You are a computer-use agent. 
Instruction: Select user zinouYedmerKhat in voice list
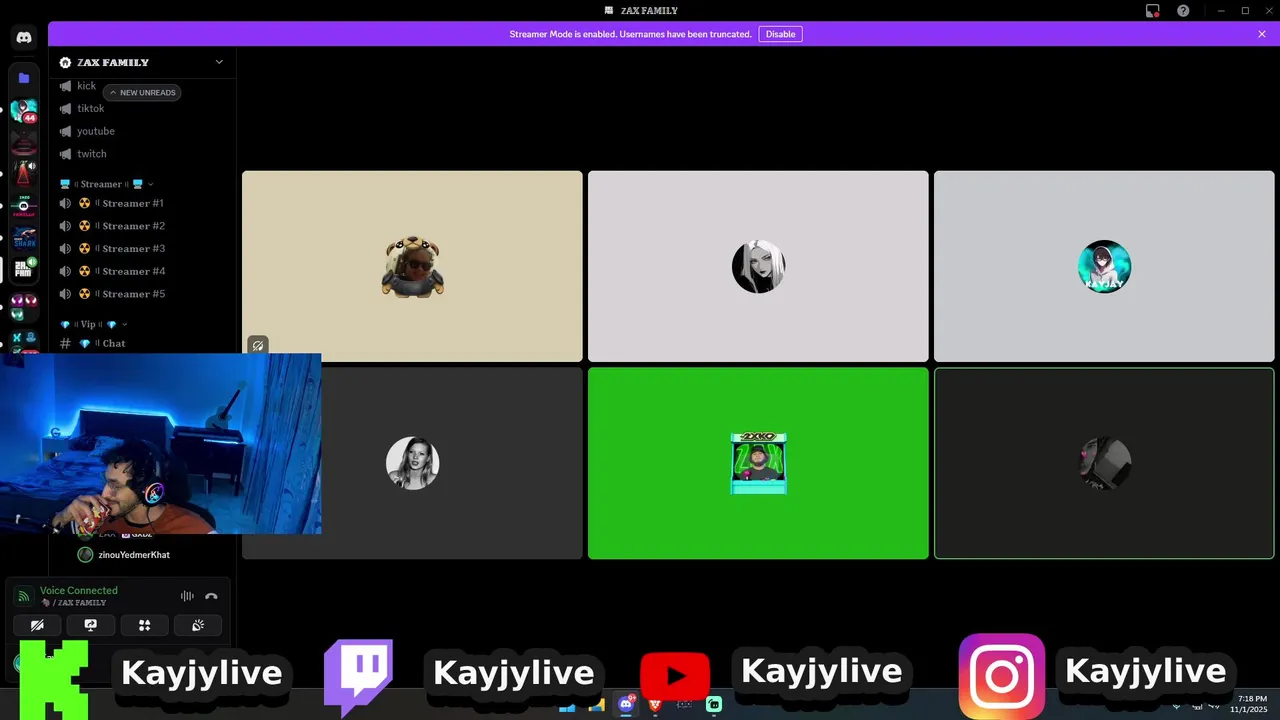pos(134,554)
